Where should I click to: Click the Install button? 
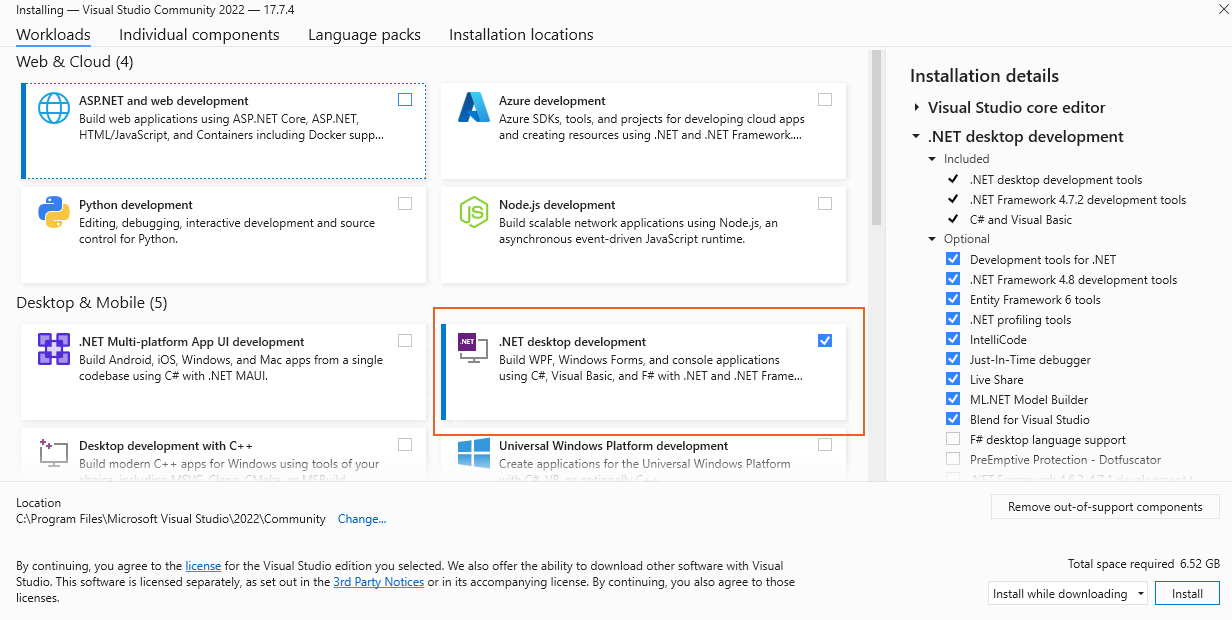click(1188, 594)
